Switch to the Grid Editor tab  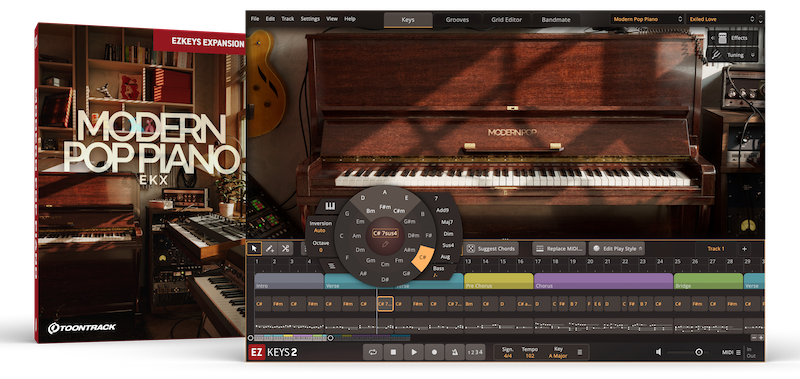click(x=507, y=20)
